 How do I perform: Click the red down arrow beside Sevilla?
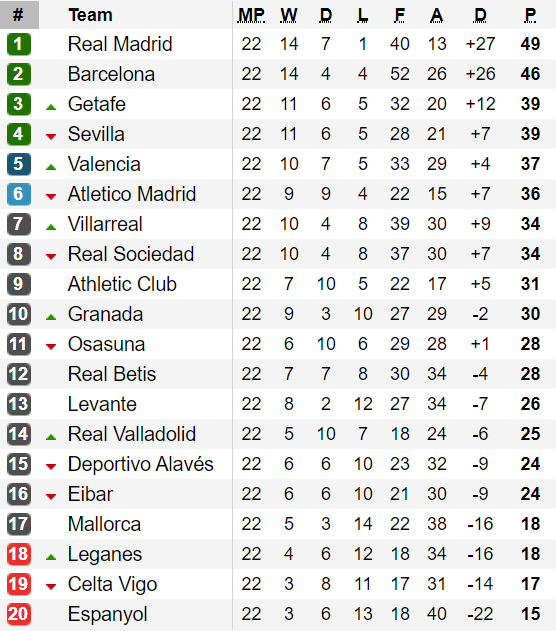click(51, 137)
